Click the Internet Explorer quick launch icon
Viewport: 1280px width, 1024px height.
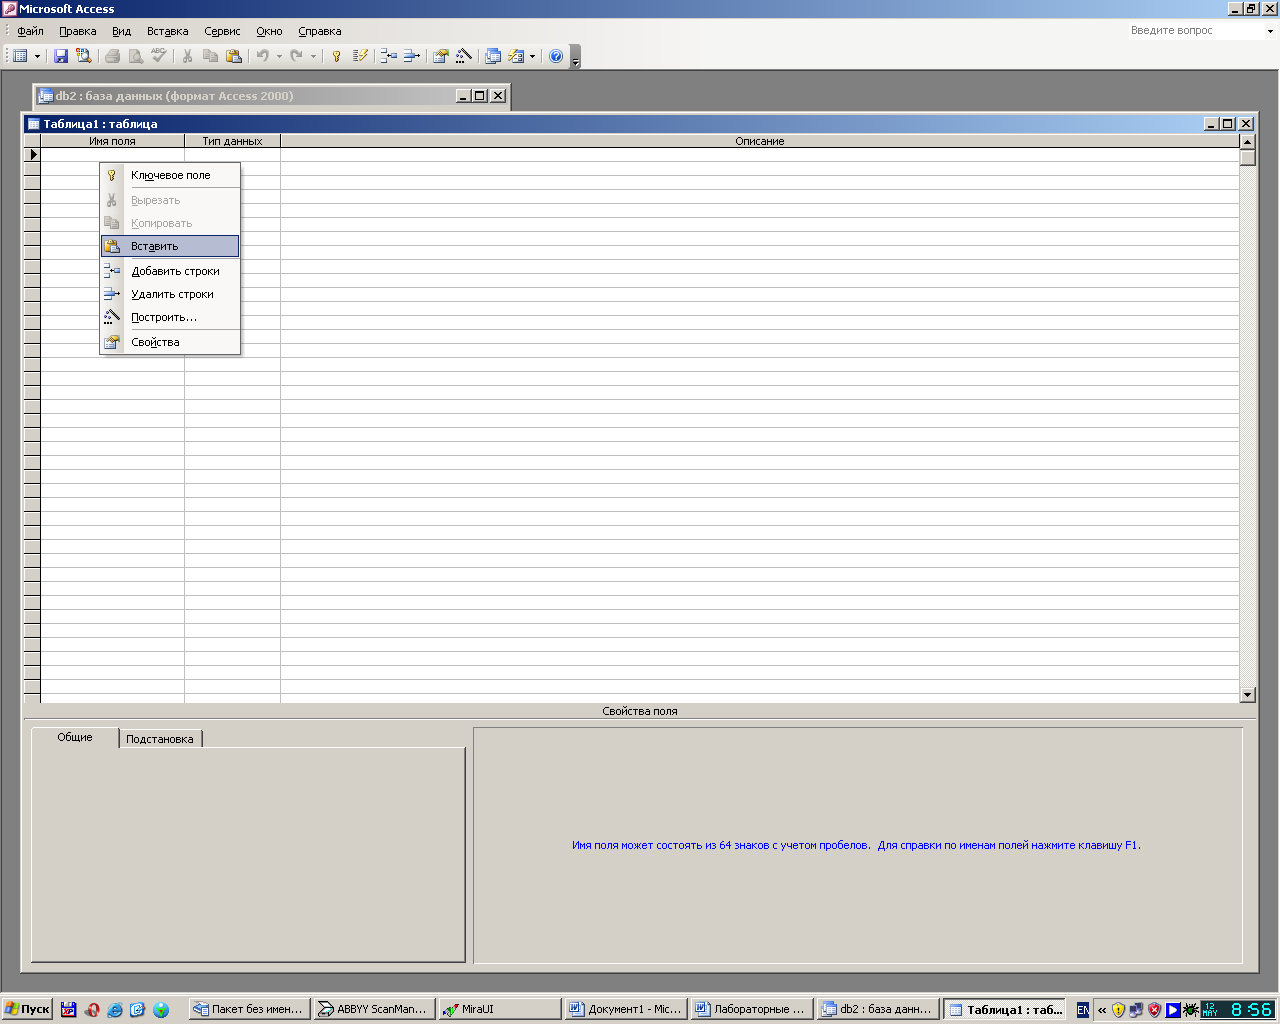tap(115, 1010)
